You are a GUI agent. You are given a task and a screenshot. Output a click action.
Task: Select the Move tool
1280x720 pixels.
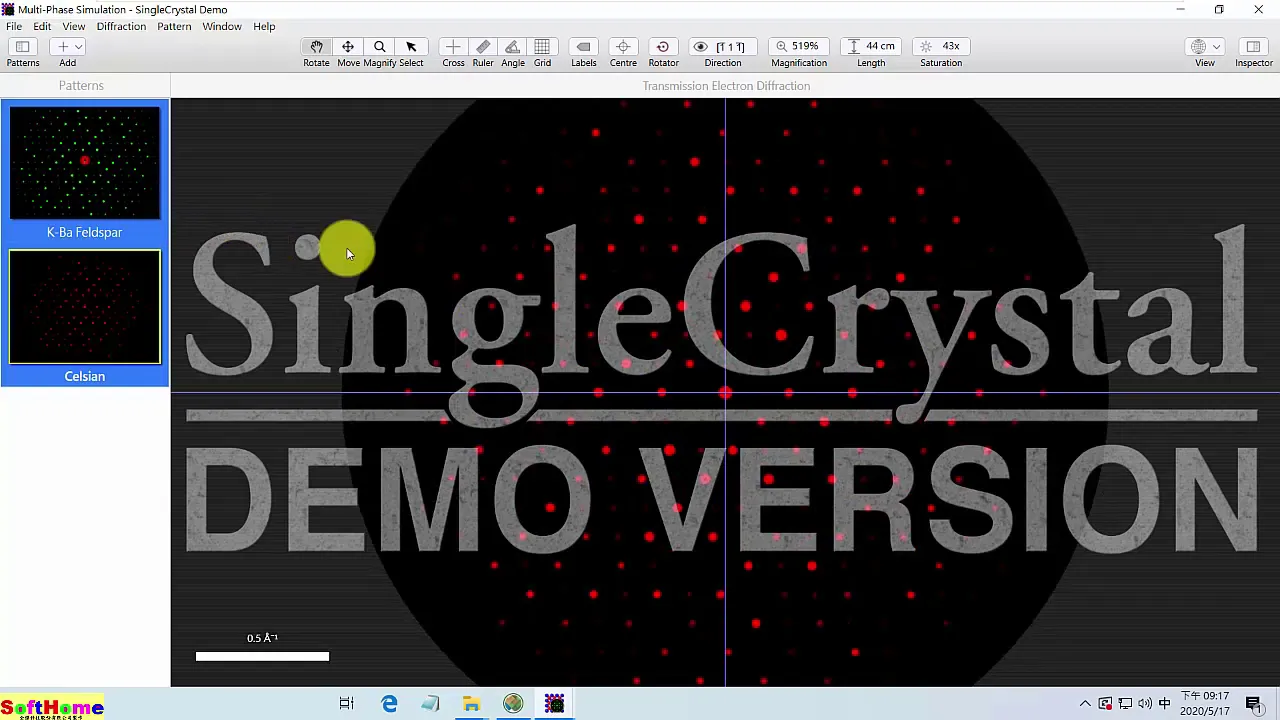pos(348,46)
